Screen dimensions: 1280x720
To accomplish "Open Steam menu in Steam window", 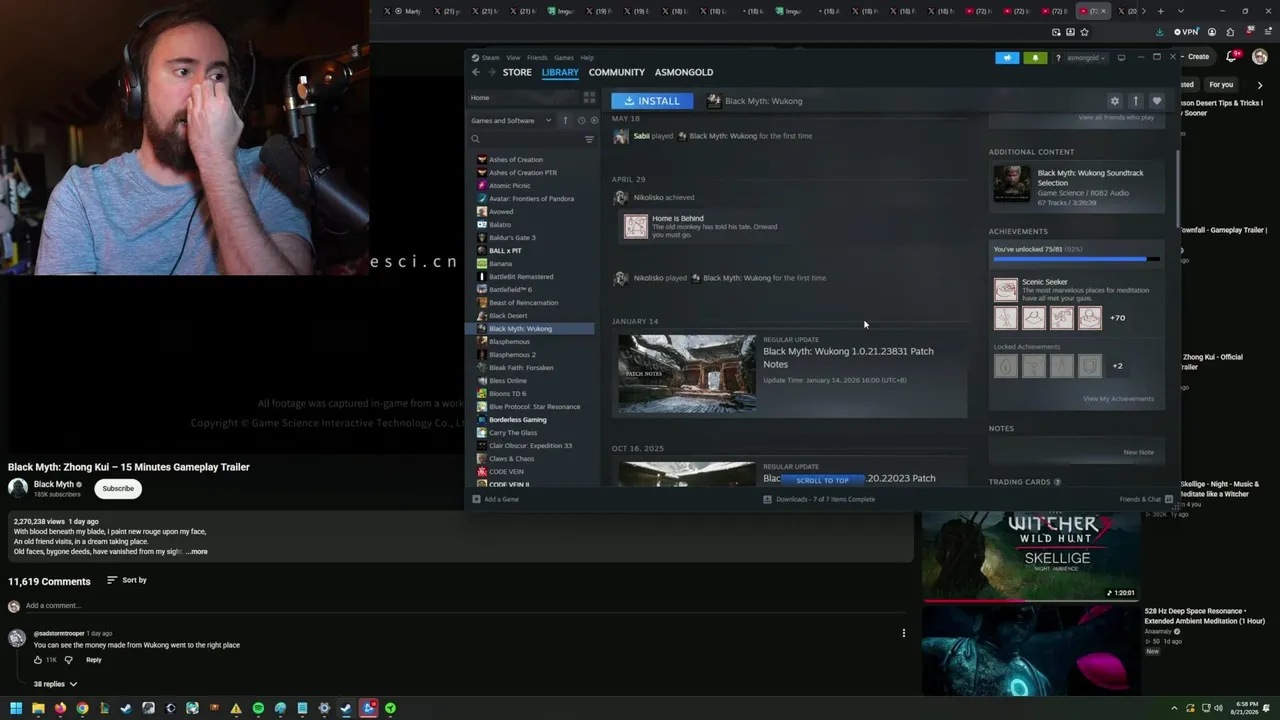I will (x=491, y=58).
